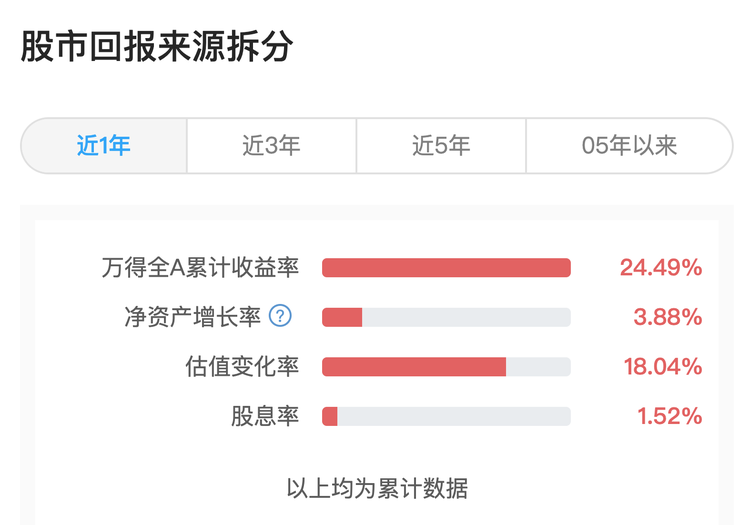Click the 净资产增长率 label text
Viewport: 750px width, 525px height.
[193, 317]
